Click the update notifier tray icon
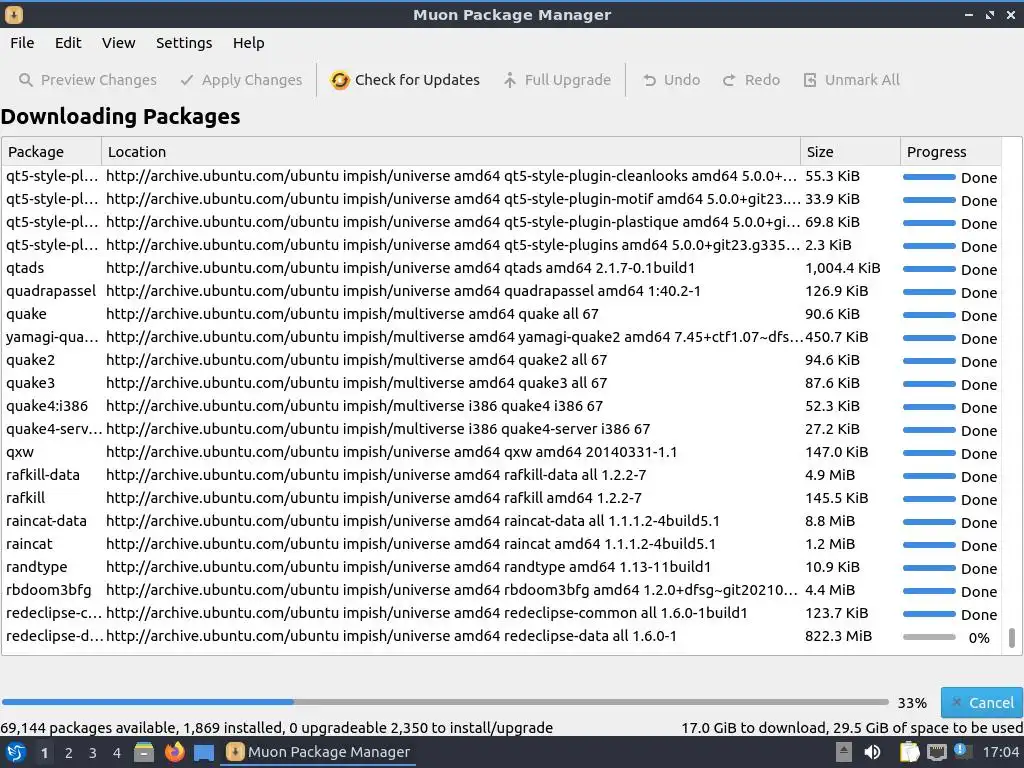The width and height of the screenshot is (1024, 768). click(962, 751)
